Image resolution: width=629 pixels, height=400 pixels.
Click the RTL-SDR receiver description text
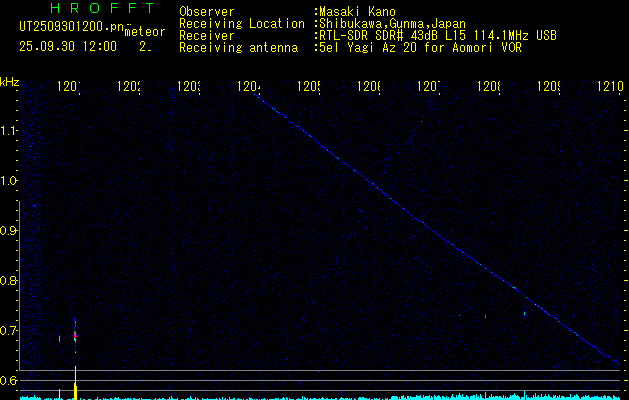pos(438,36)
